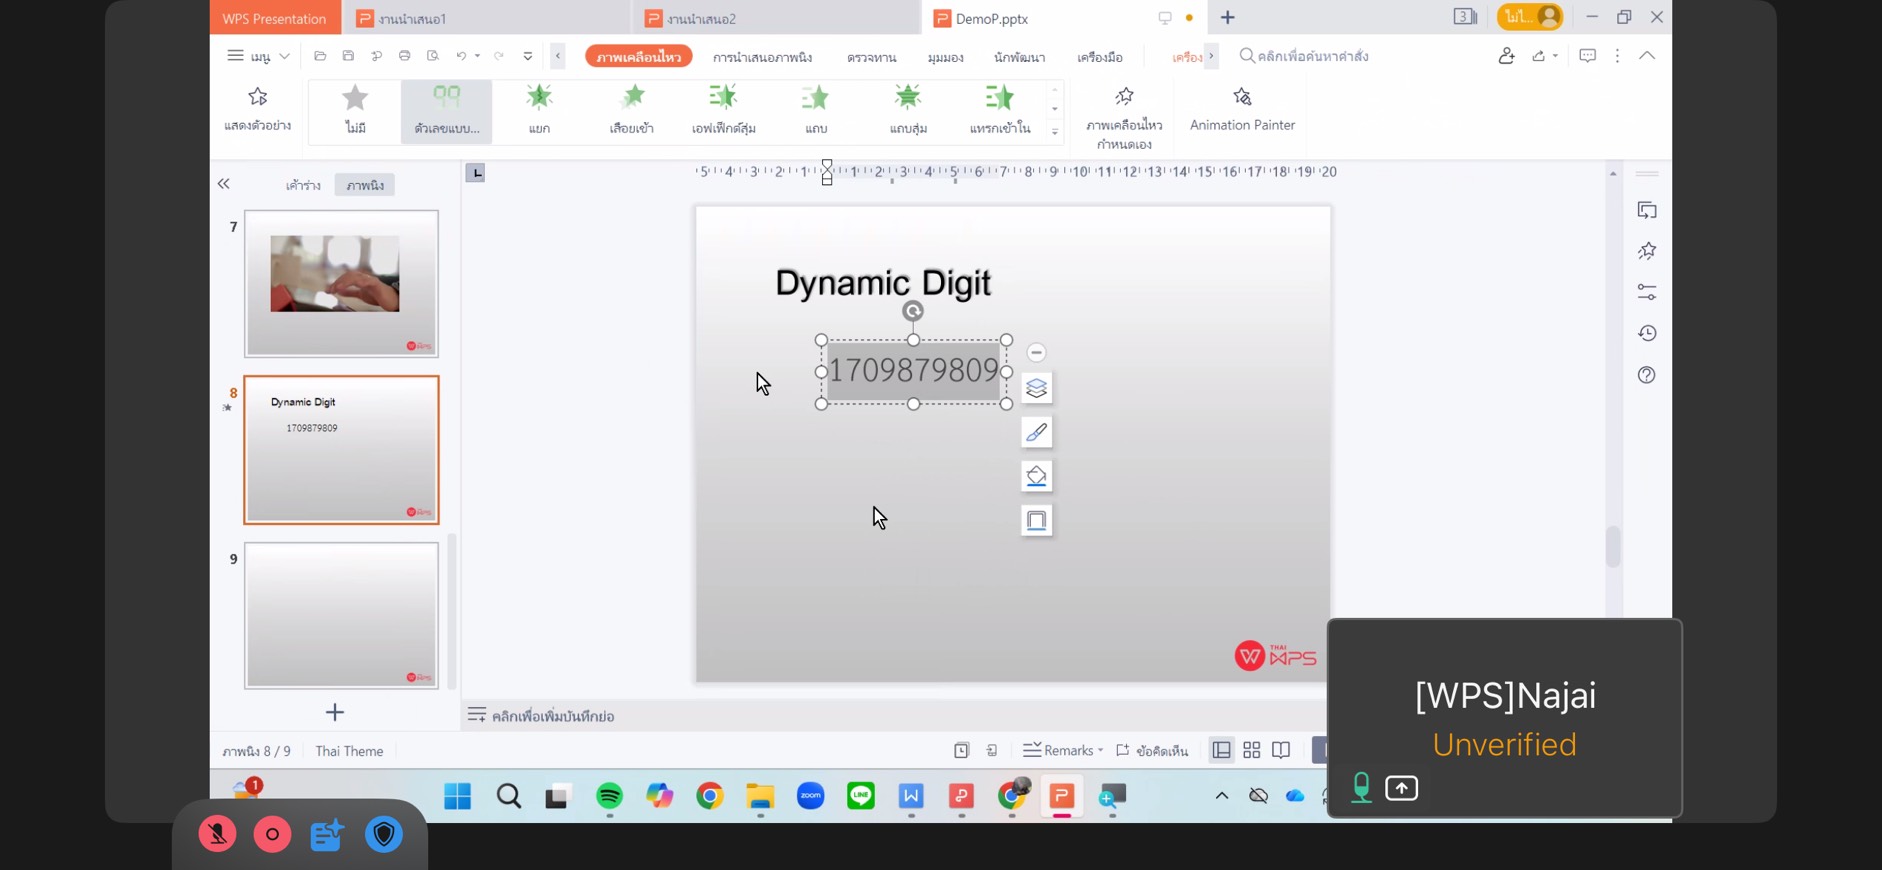Open the การนำเสนอภาพนิ่ง ribbon tab
The width and height of the screenshot is (1882, 870).
[762, 57]
